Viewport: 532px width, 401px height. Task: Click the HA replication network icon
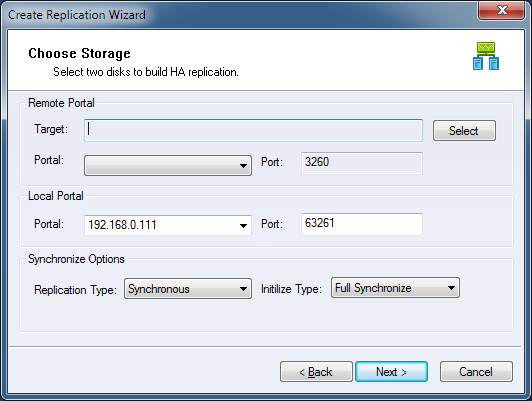click(486, 56)
